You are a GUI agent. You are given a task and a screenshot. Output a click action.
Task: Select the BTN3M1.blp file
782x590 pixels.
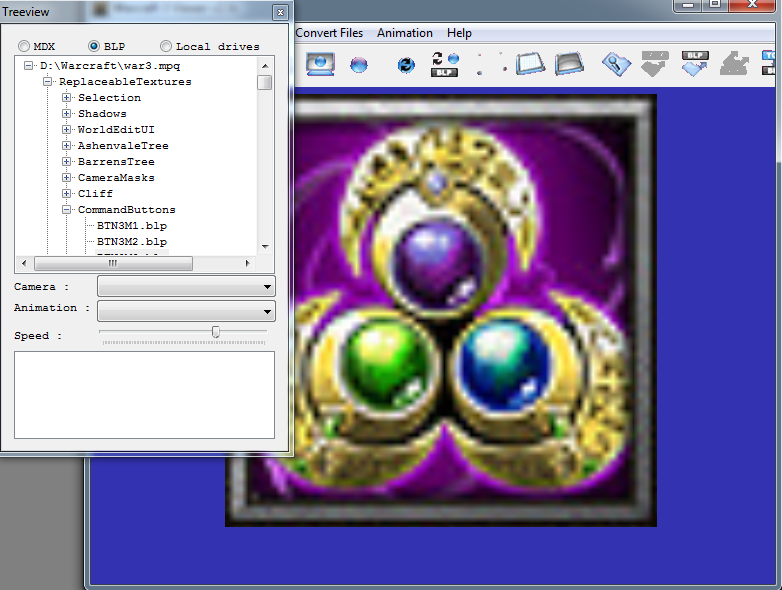pyautogui.click(x=132, y=226)
